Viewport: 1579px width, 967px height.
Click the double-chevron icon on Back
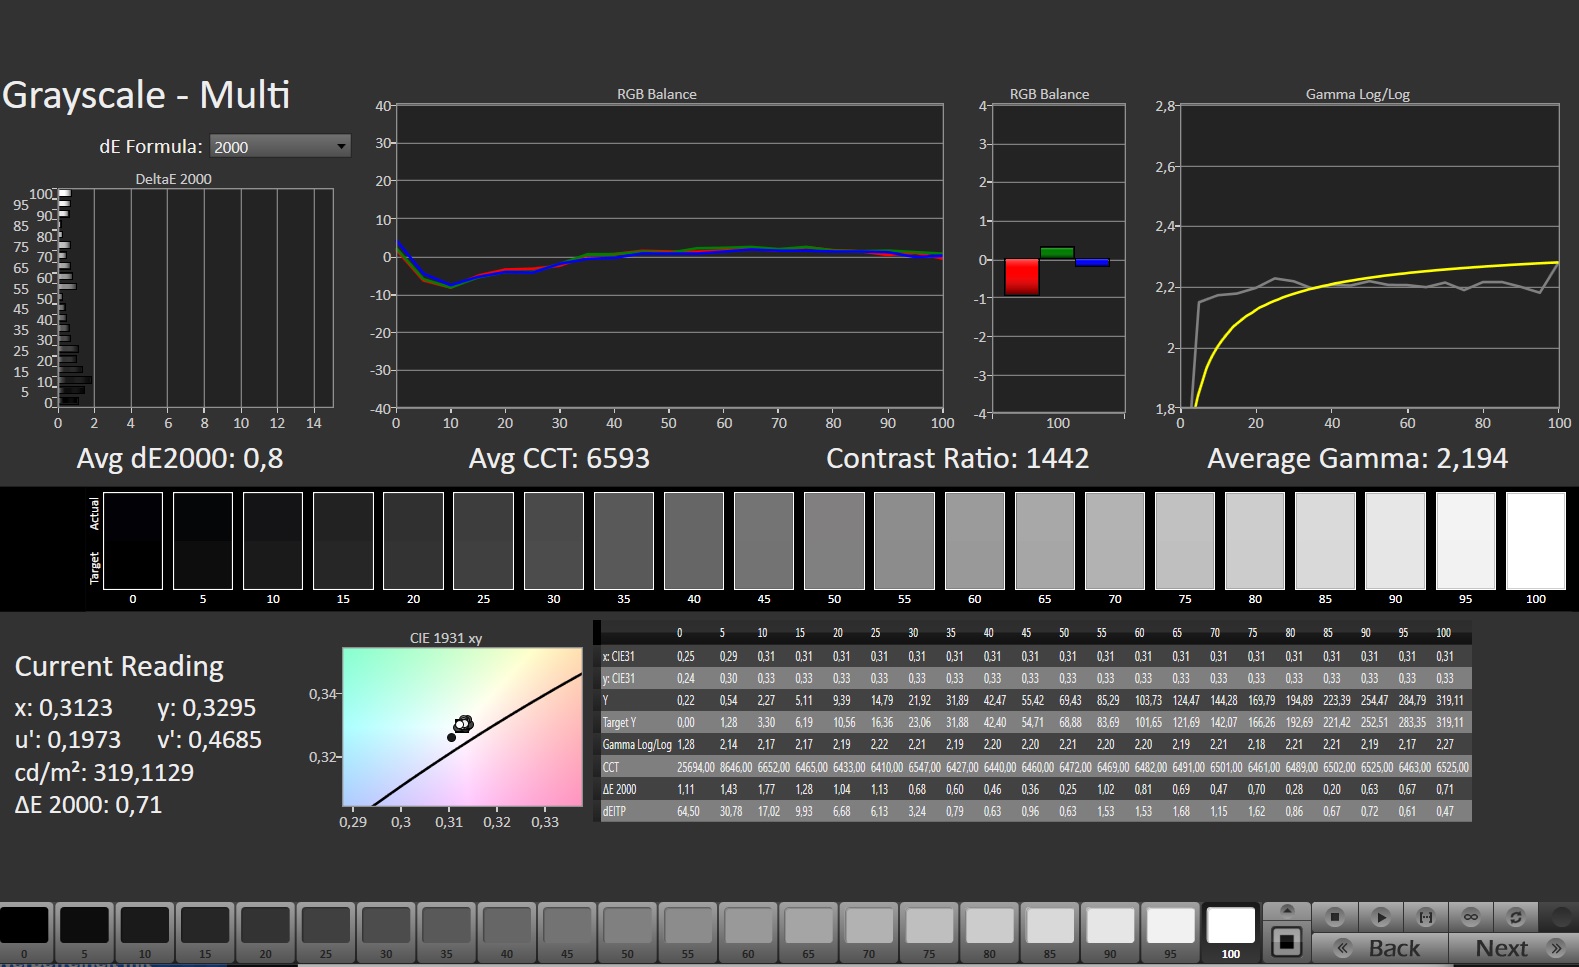(x=1343, y=948)
